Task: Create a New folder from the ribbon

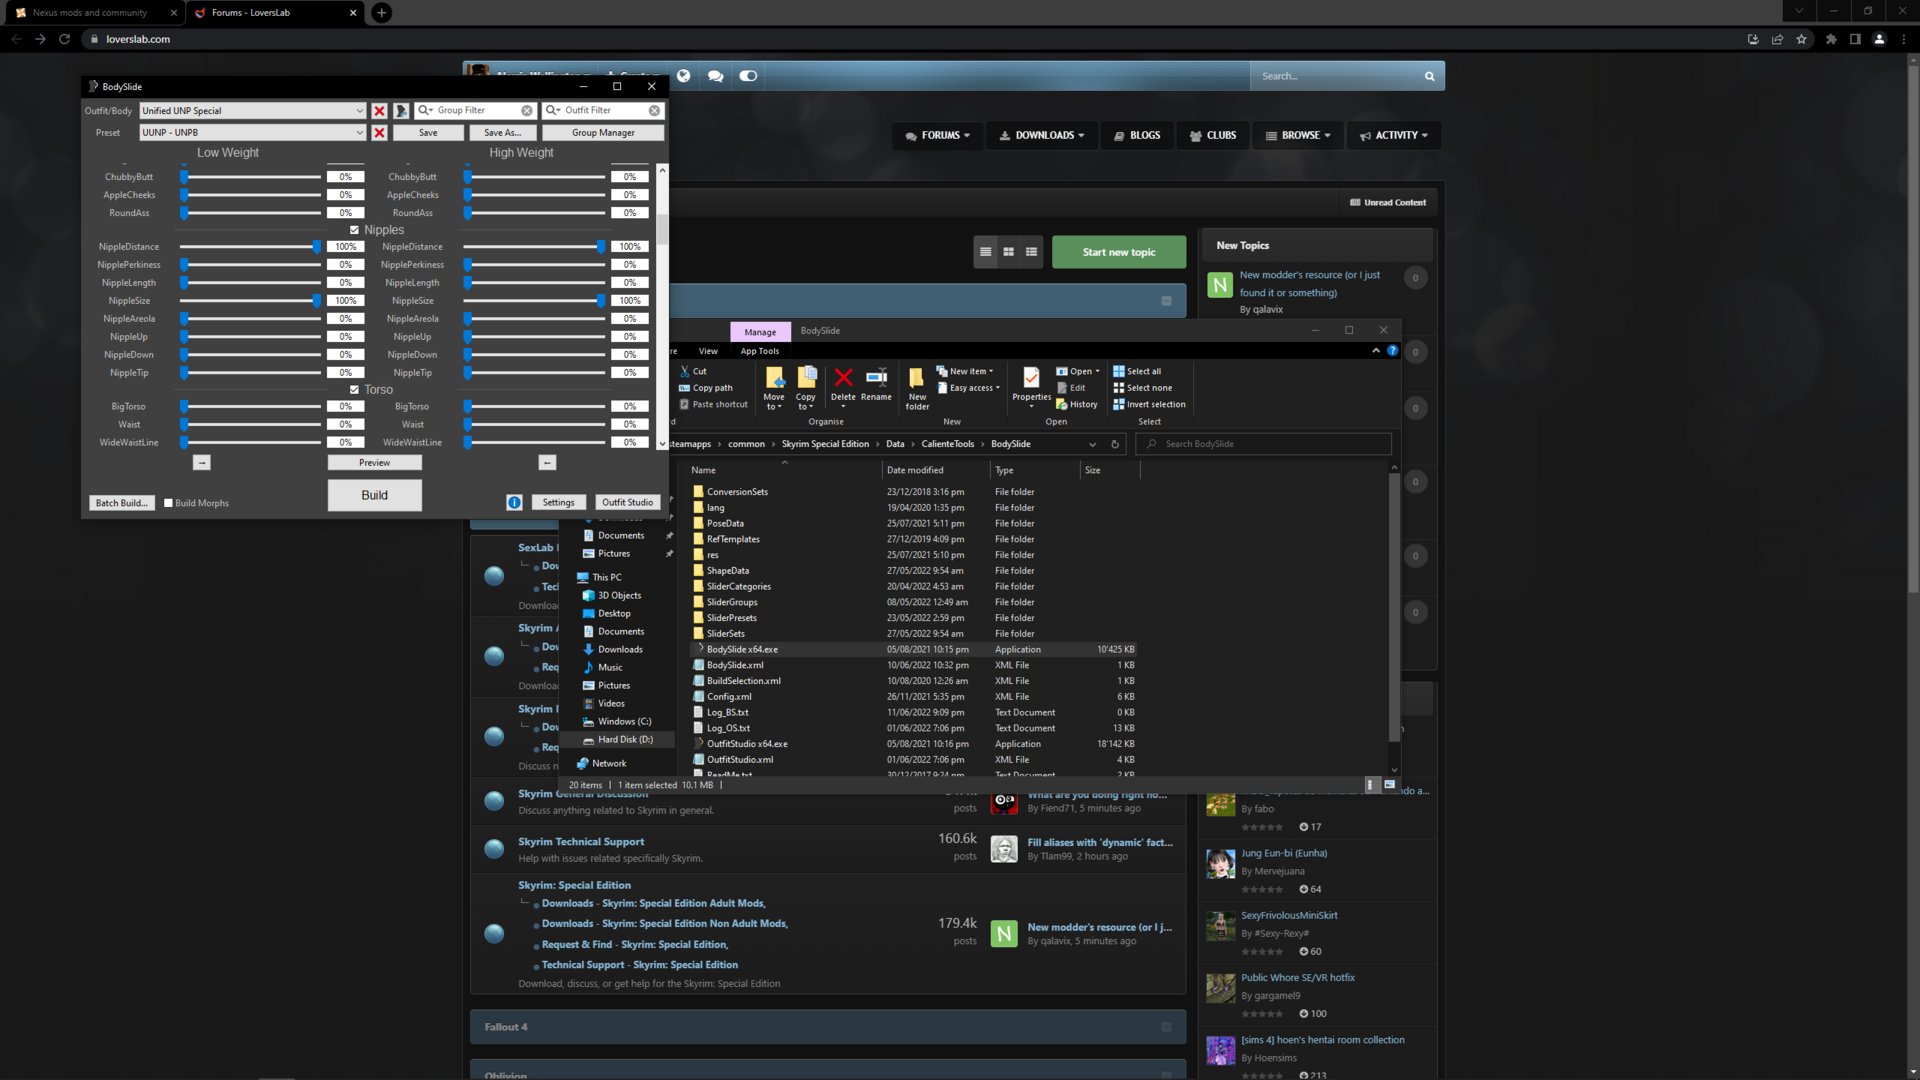Action: (917, 388)
